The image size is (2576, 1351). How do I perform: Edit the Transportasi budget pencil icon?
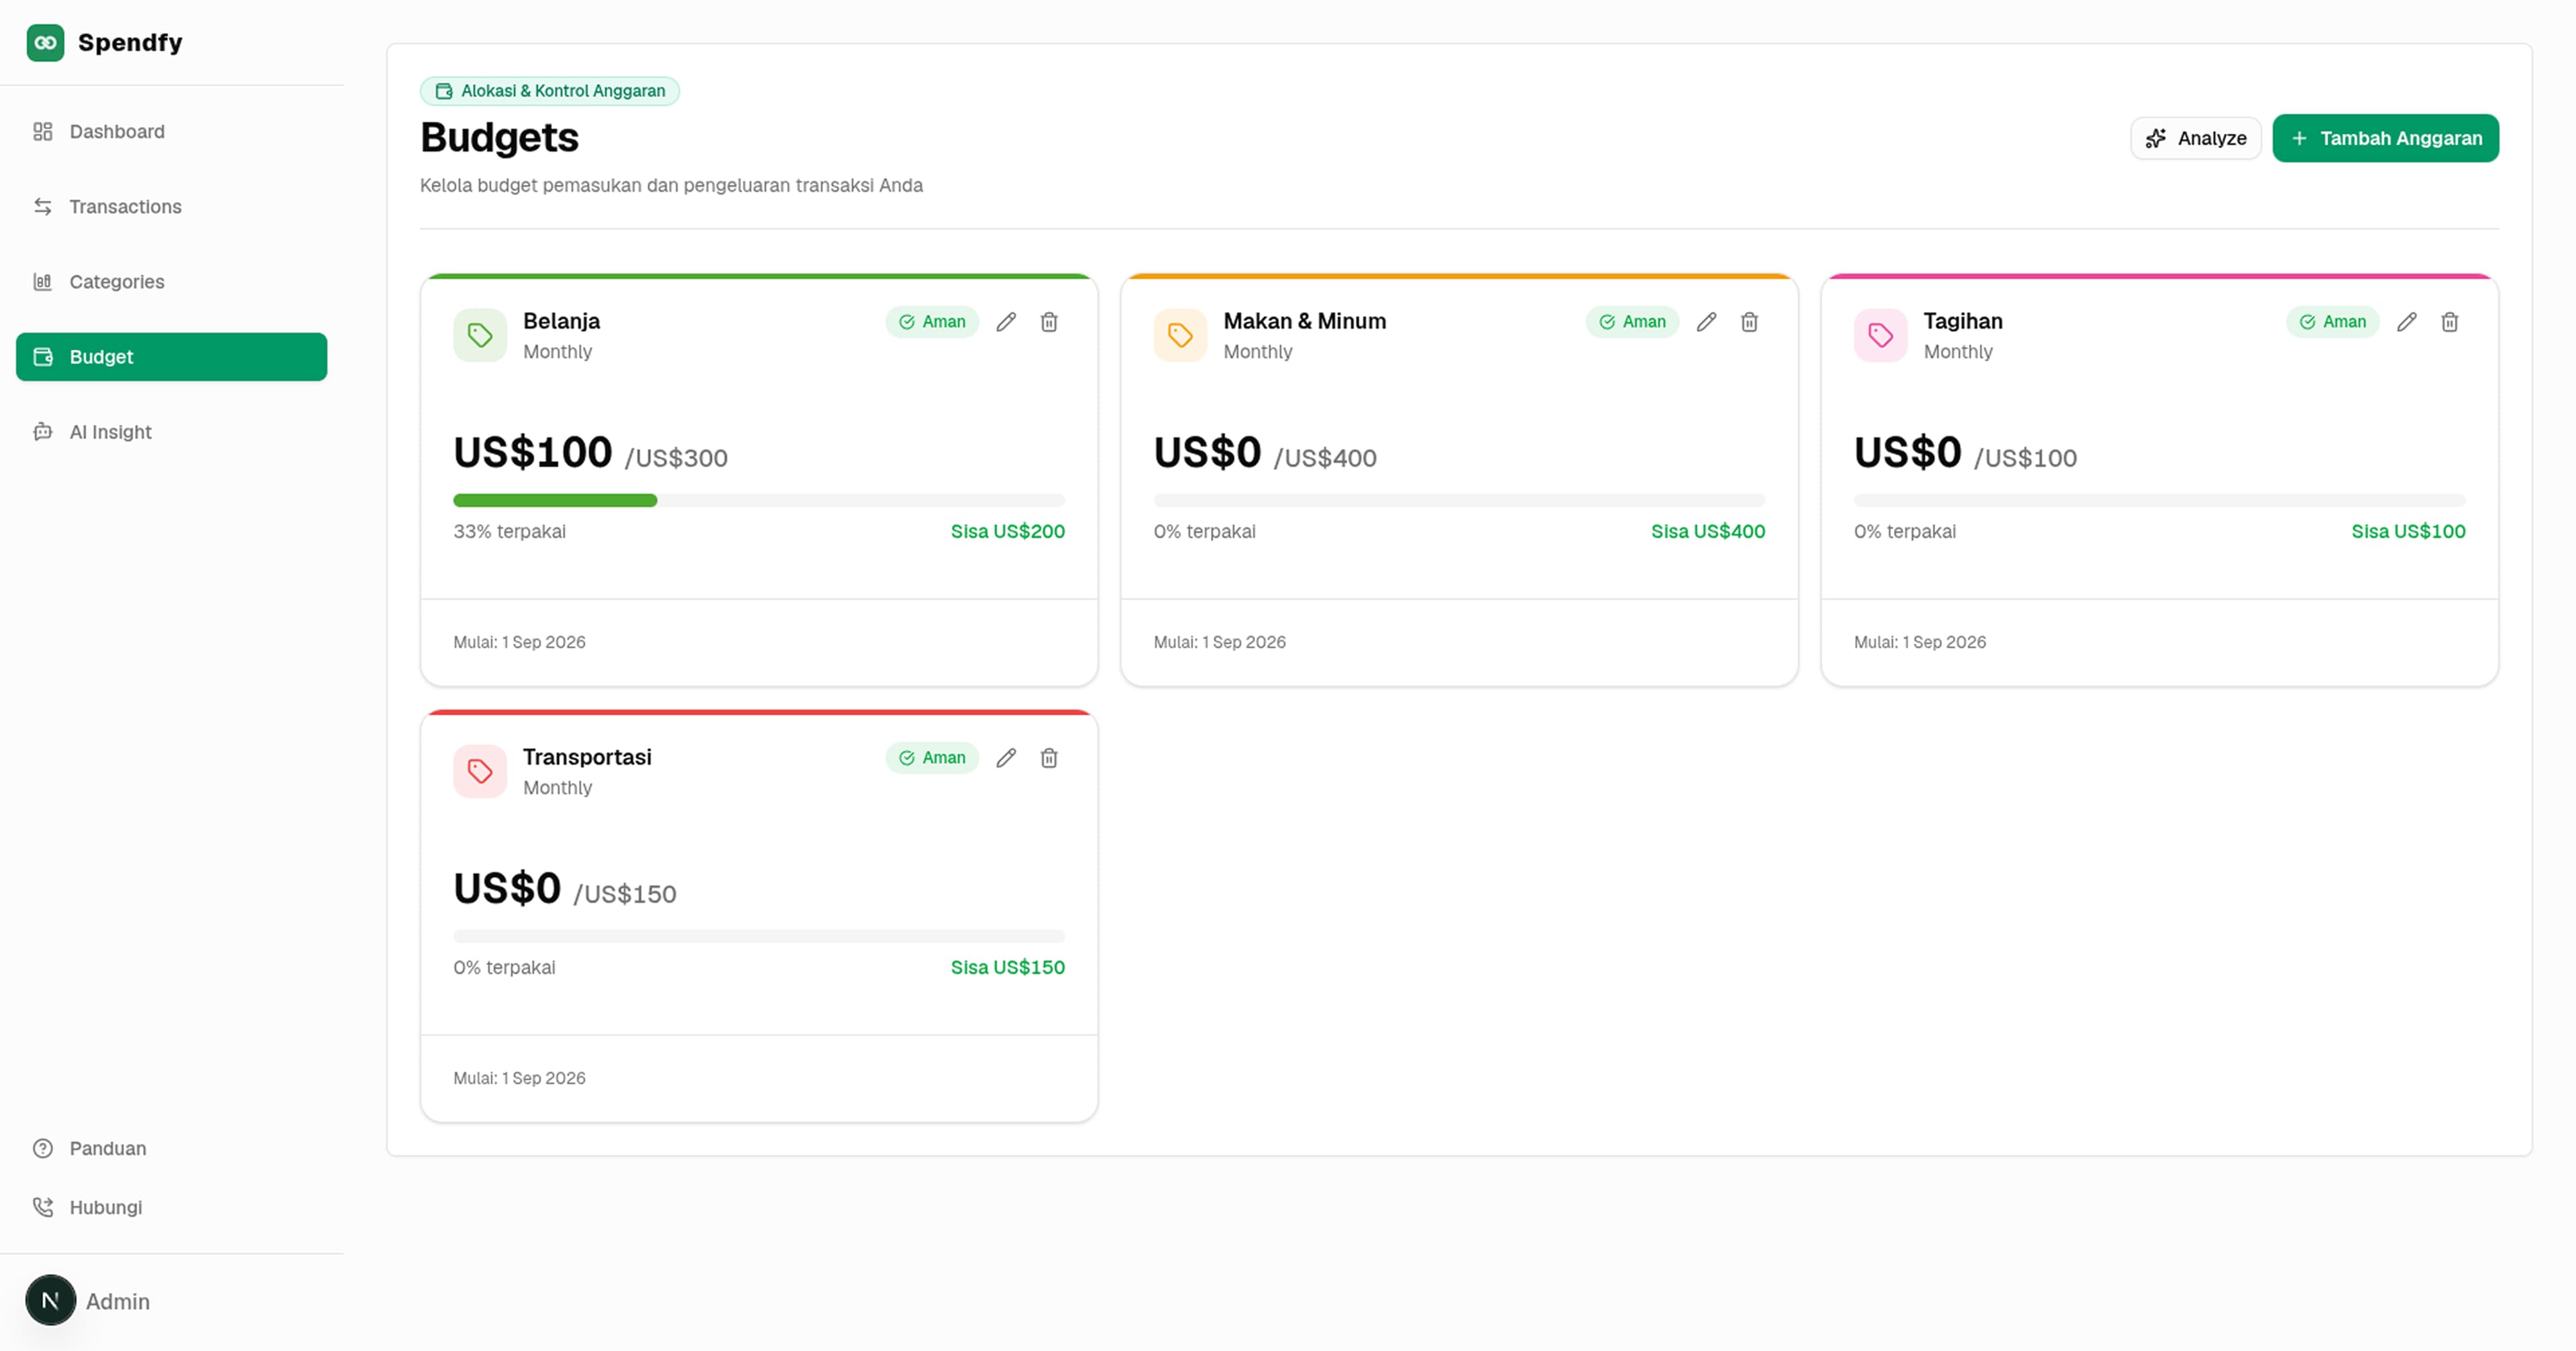coord(1006,758)
